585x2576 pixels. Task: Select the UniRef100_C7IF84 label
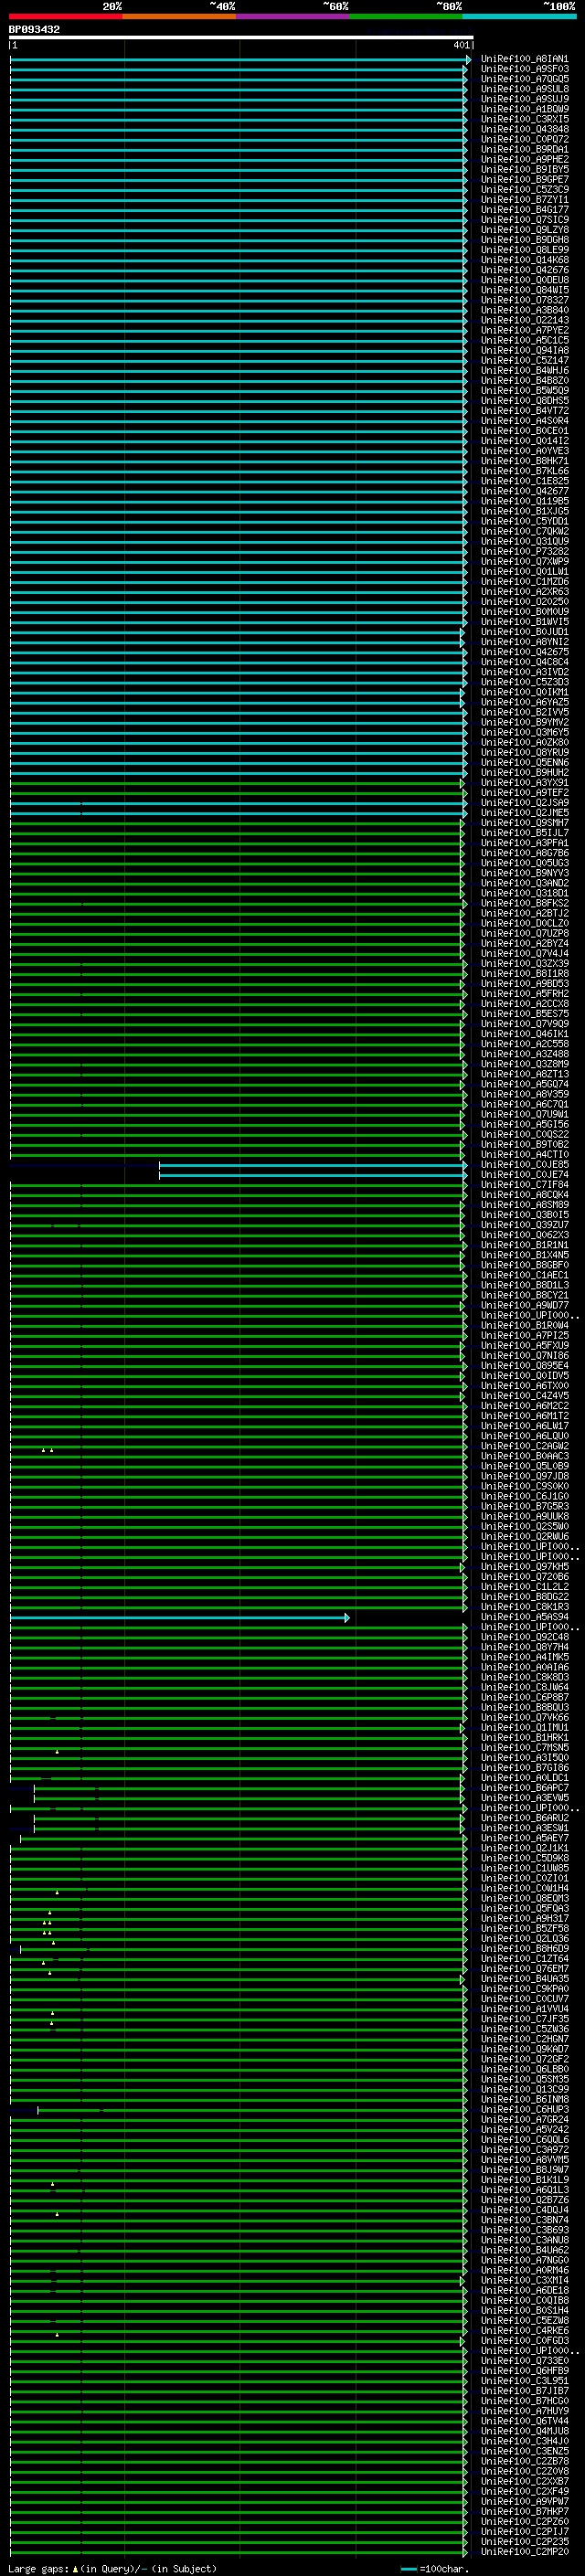524,1185
